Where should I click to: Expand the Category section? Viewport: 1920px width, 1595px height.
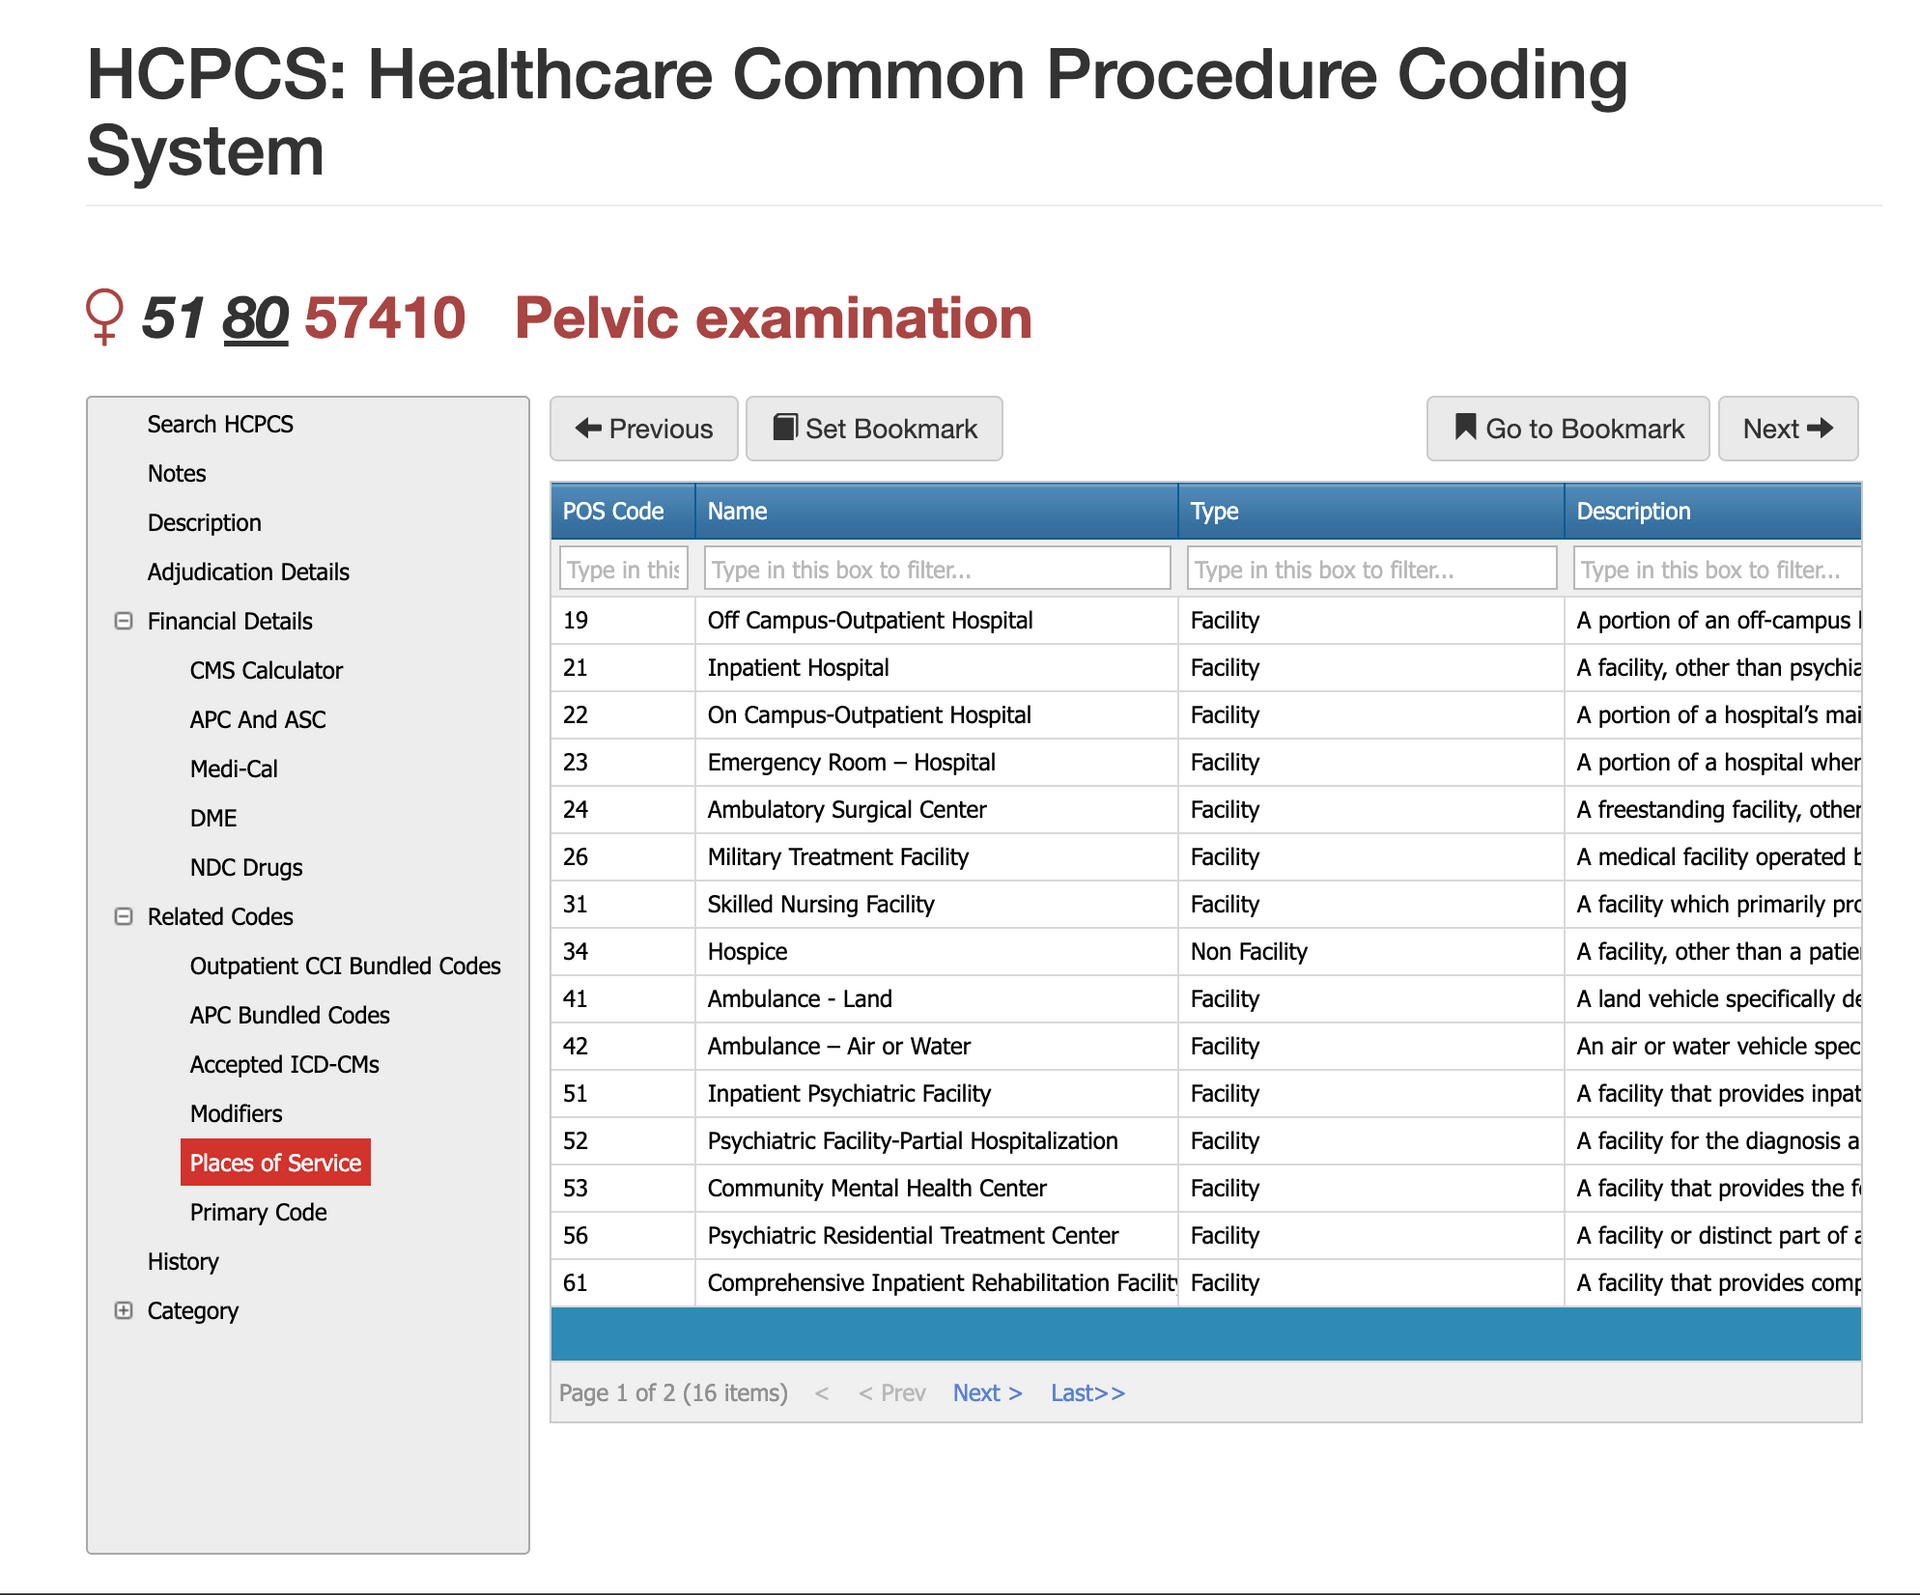tap(123, 1310)
